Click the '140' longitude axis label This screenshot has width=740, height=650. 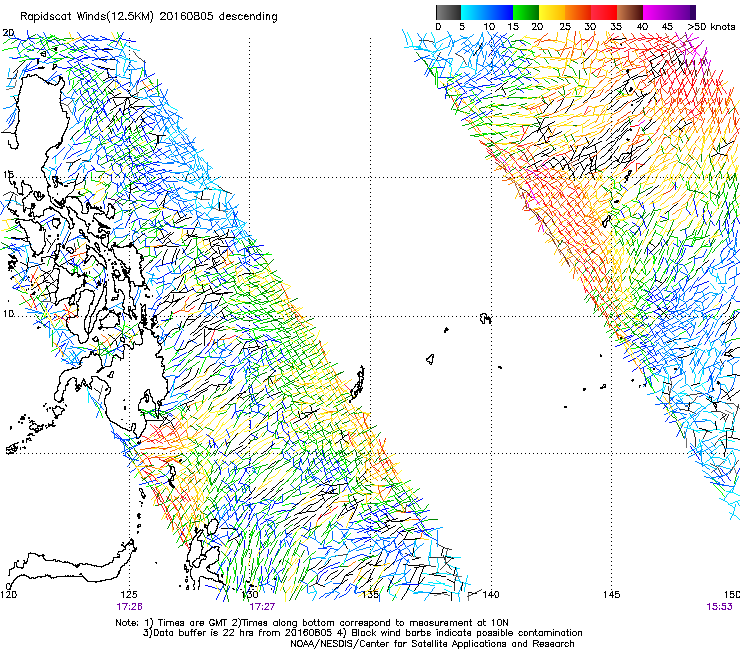point(491,594)
